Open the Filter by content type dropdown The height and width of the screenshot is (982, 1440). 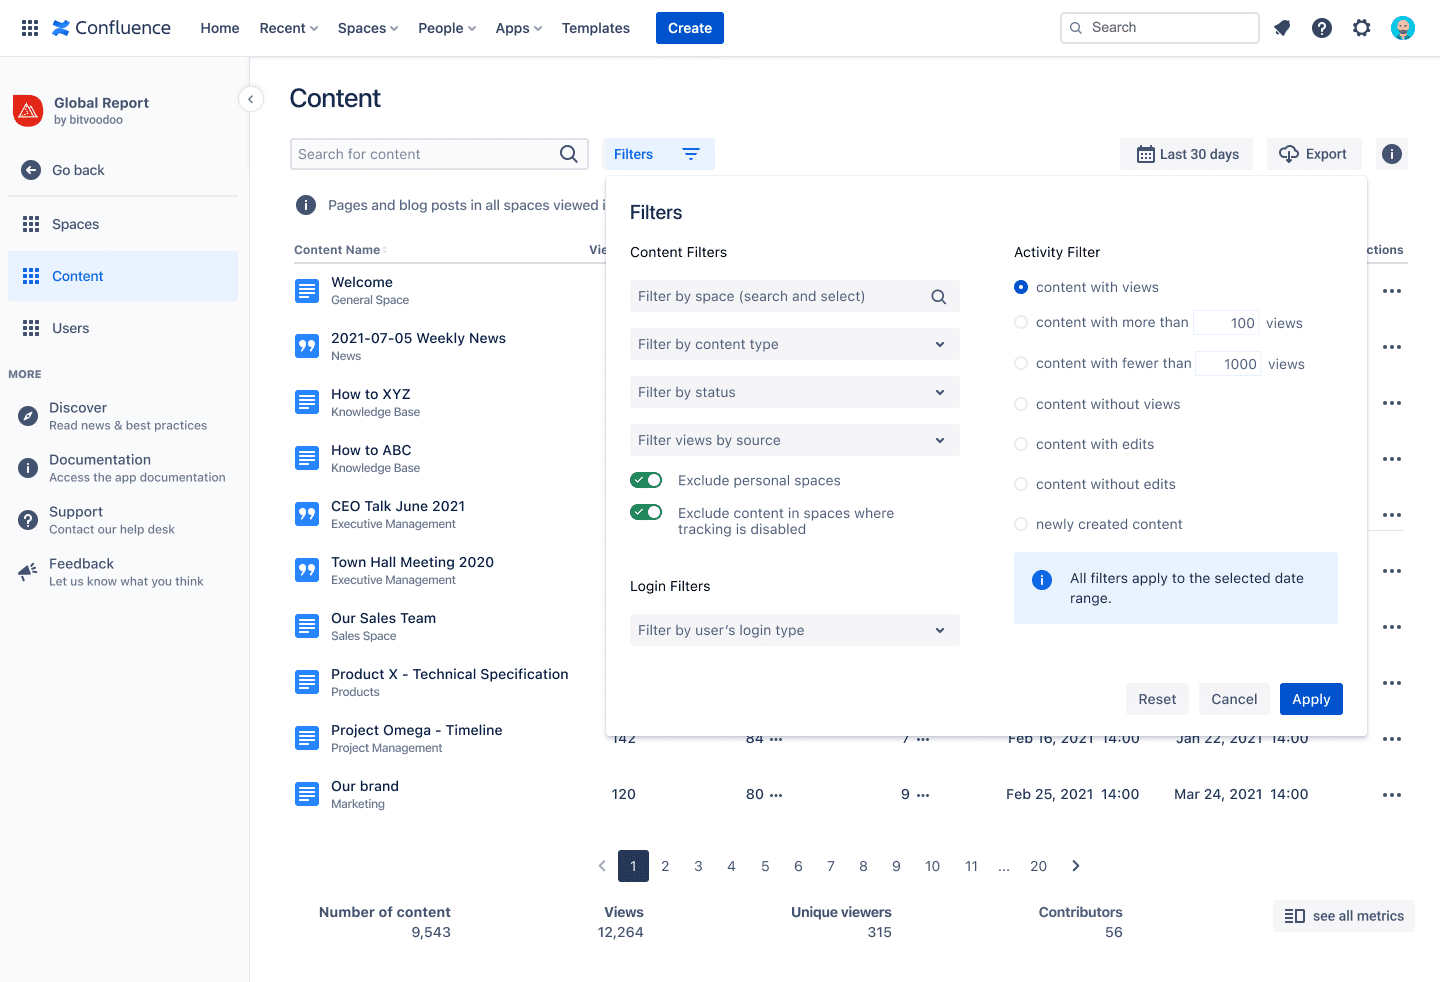coord(794,344)
